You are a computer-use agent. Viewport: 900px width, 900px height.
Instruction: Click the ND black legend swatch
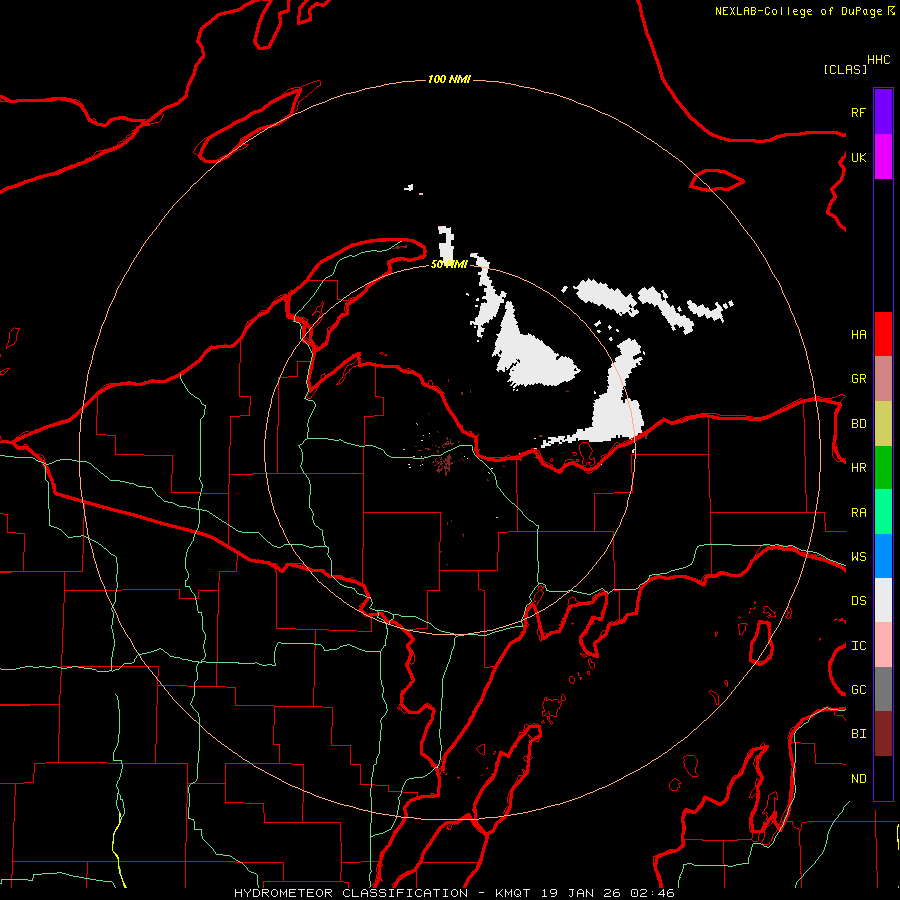pyautogui.click(x=883, y=778)
